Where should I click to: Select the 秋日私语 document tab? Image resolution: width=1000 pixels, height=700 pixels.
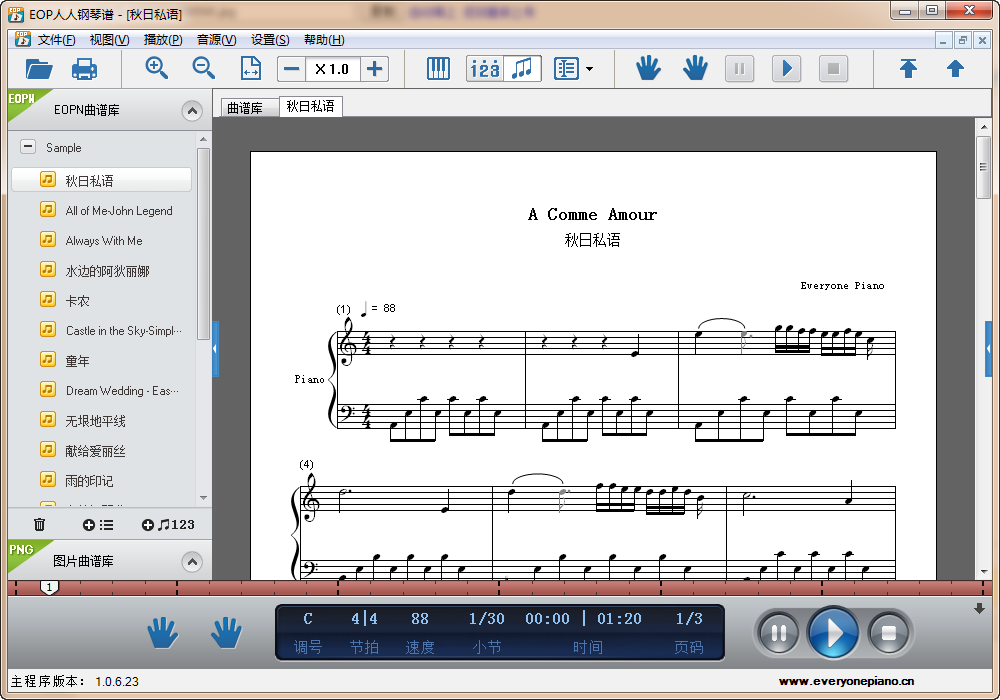tap(311, 106)
